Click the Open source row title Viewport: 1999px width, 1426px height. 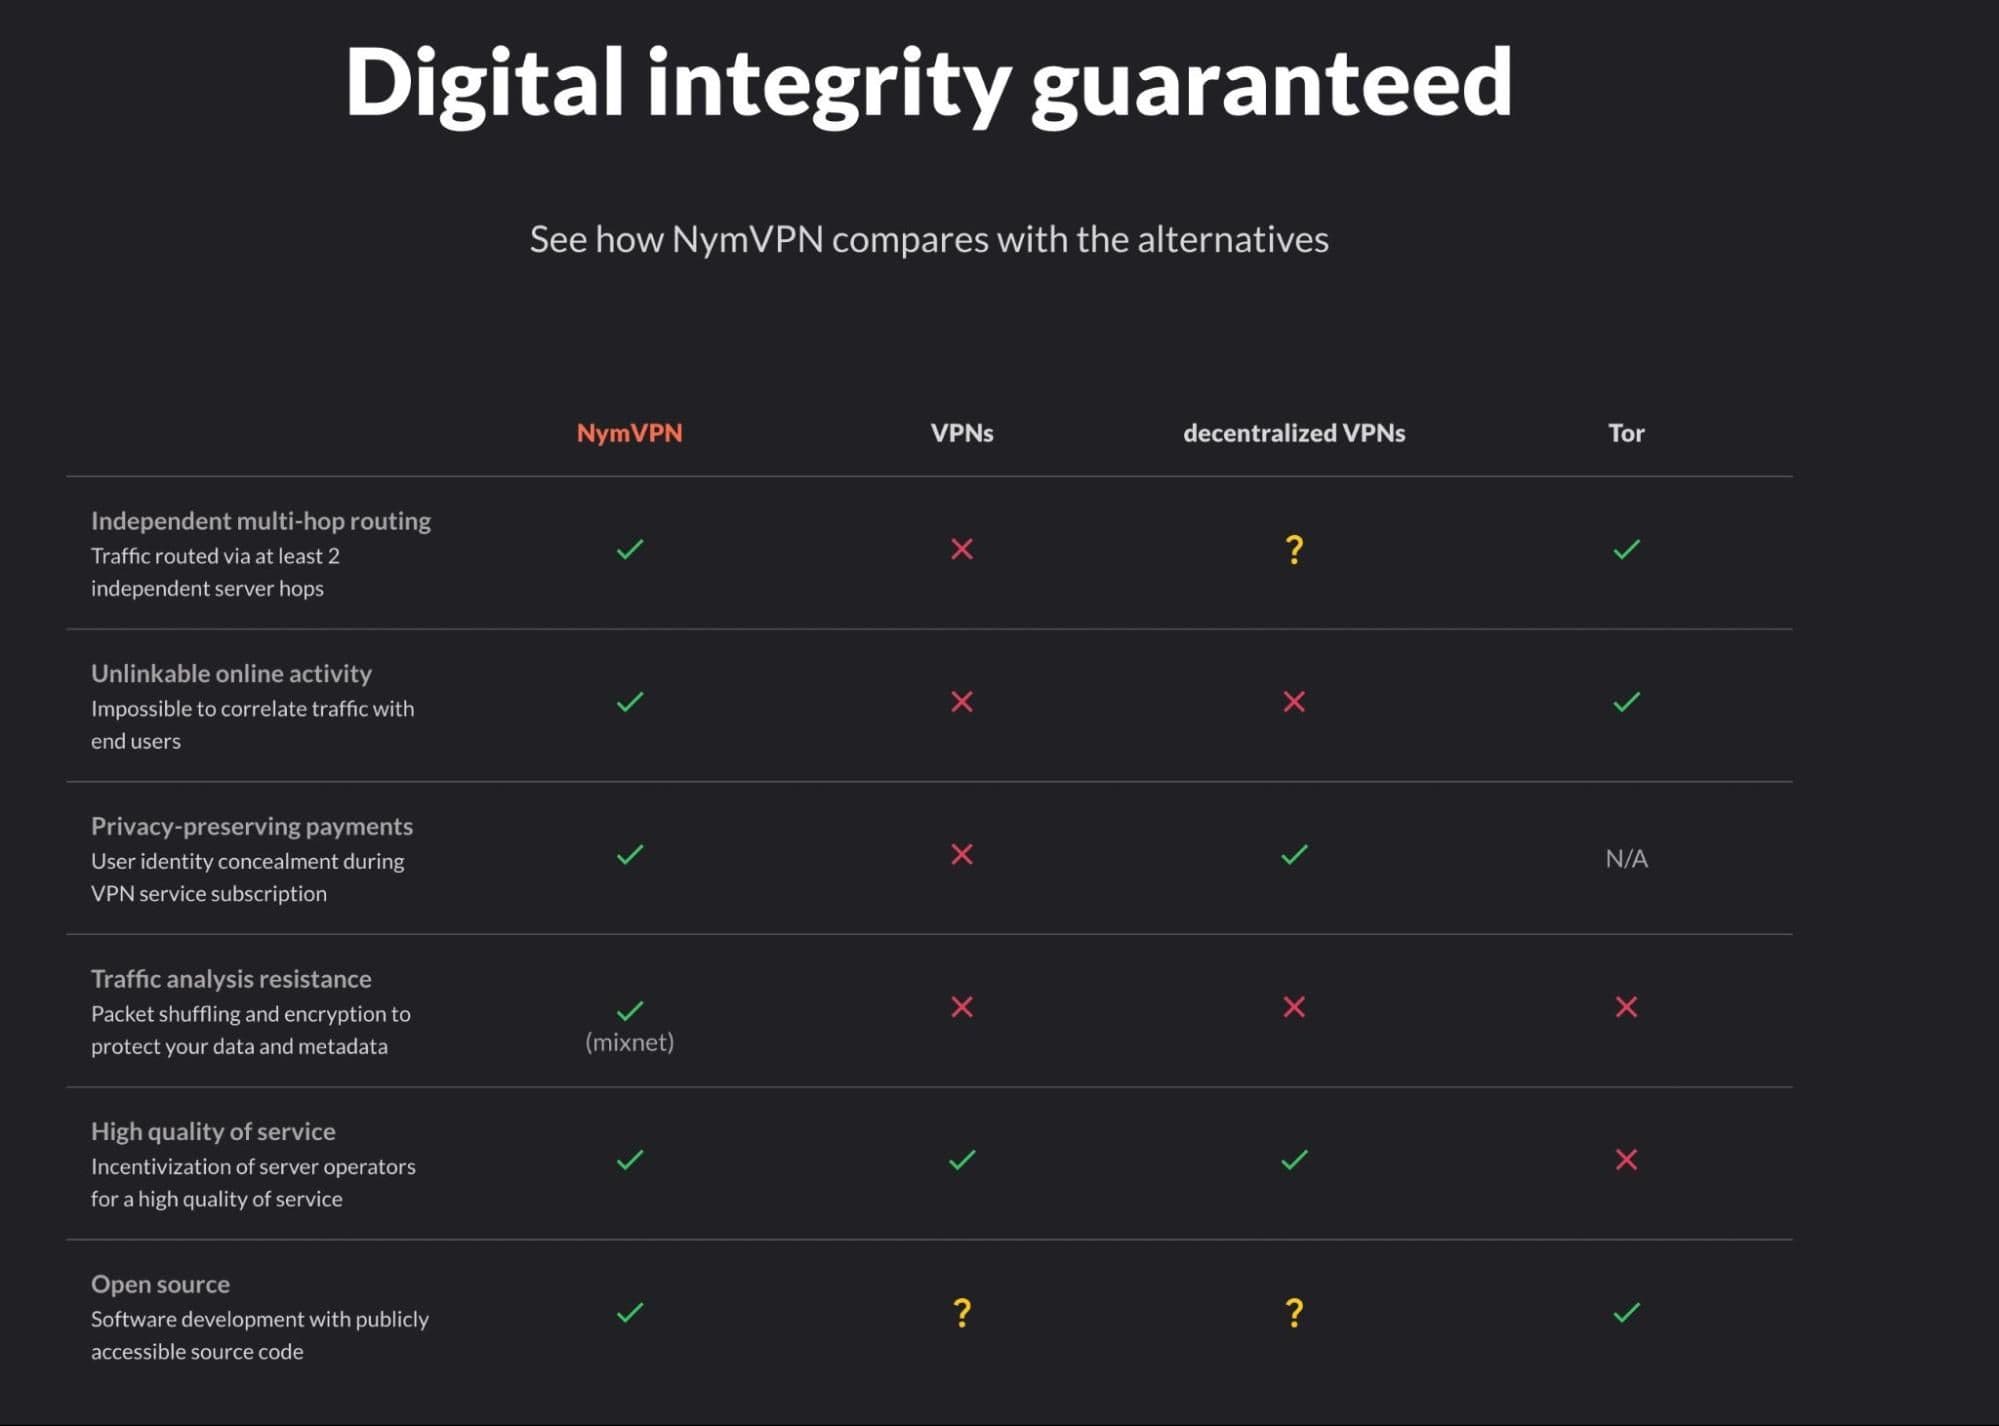click(x=160, y=1284)
